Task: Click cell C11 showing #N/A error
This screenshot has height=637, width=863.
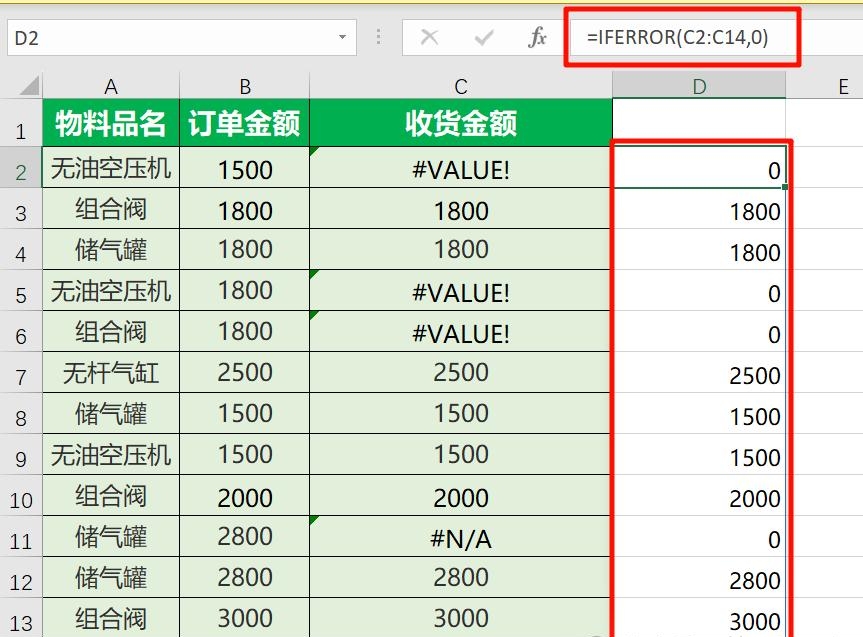Action: click(461, 536)
